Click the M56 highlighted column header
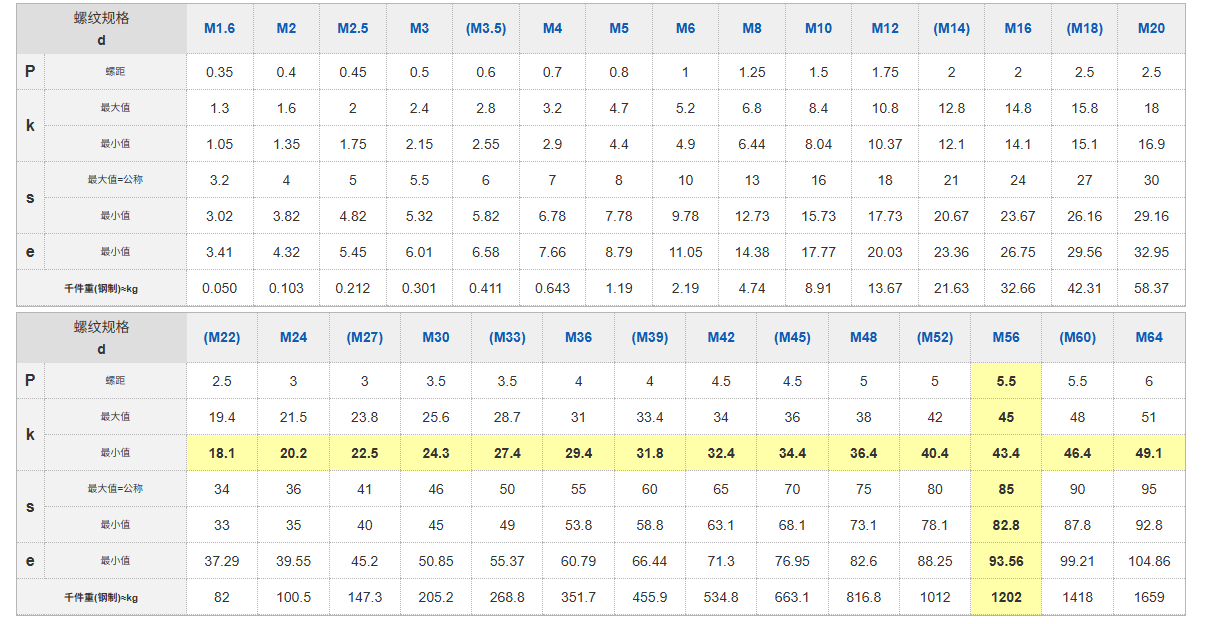Image resolution: width=1209 pixels, height=624 pixels. (x=1006, y=337)
